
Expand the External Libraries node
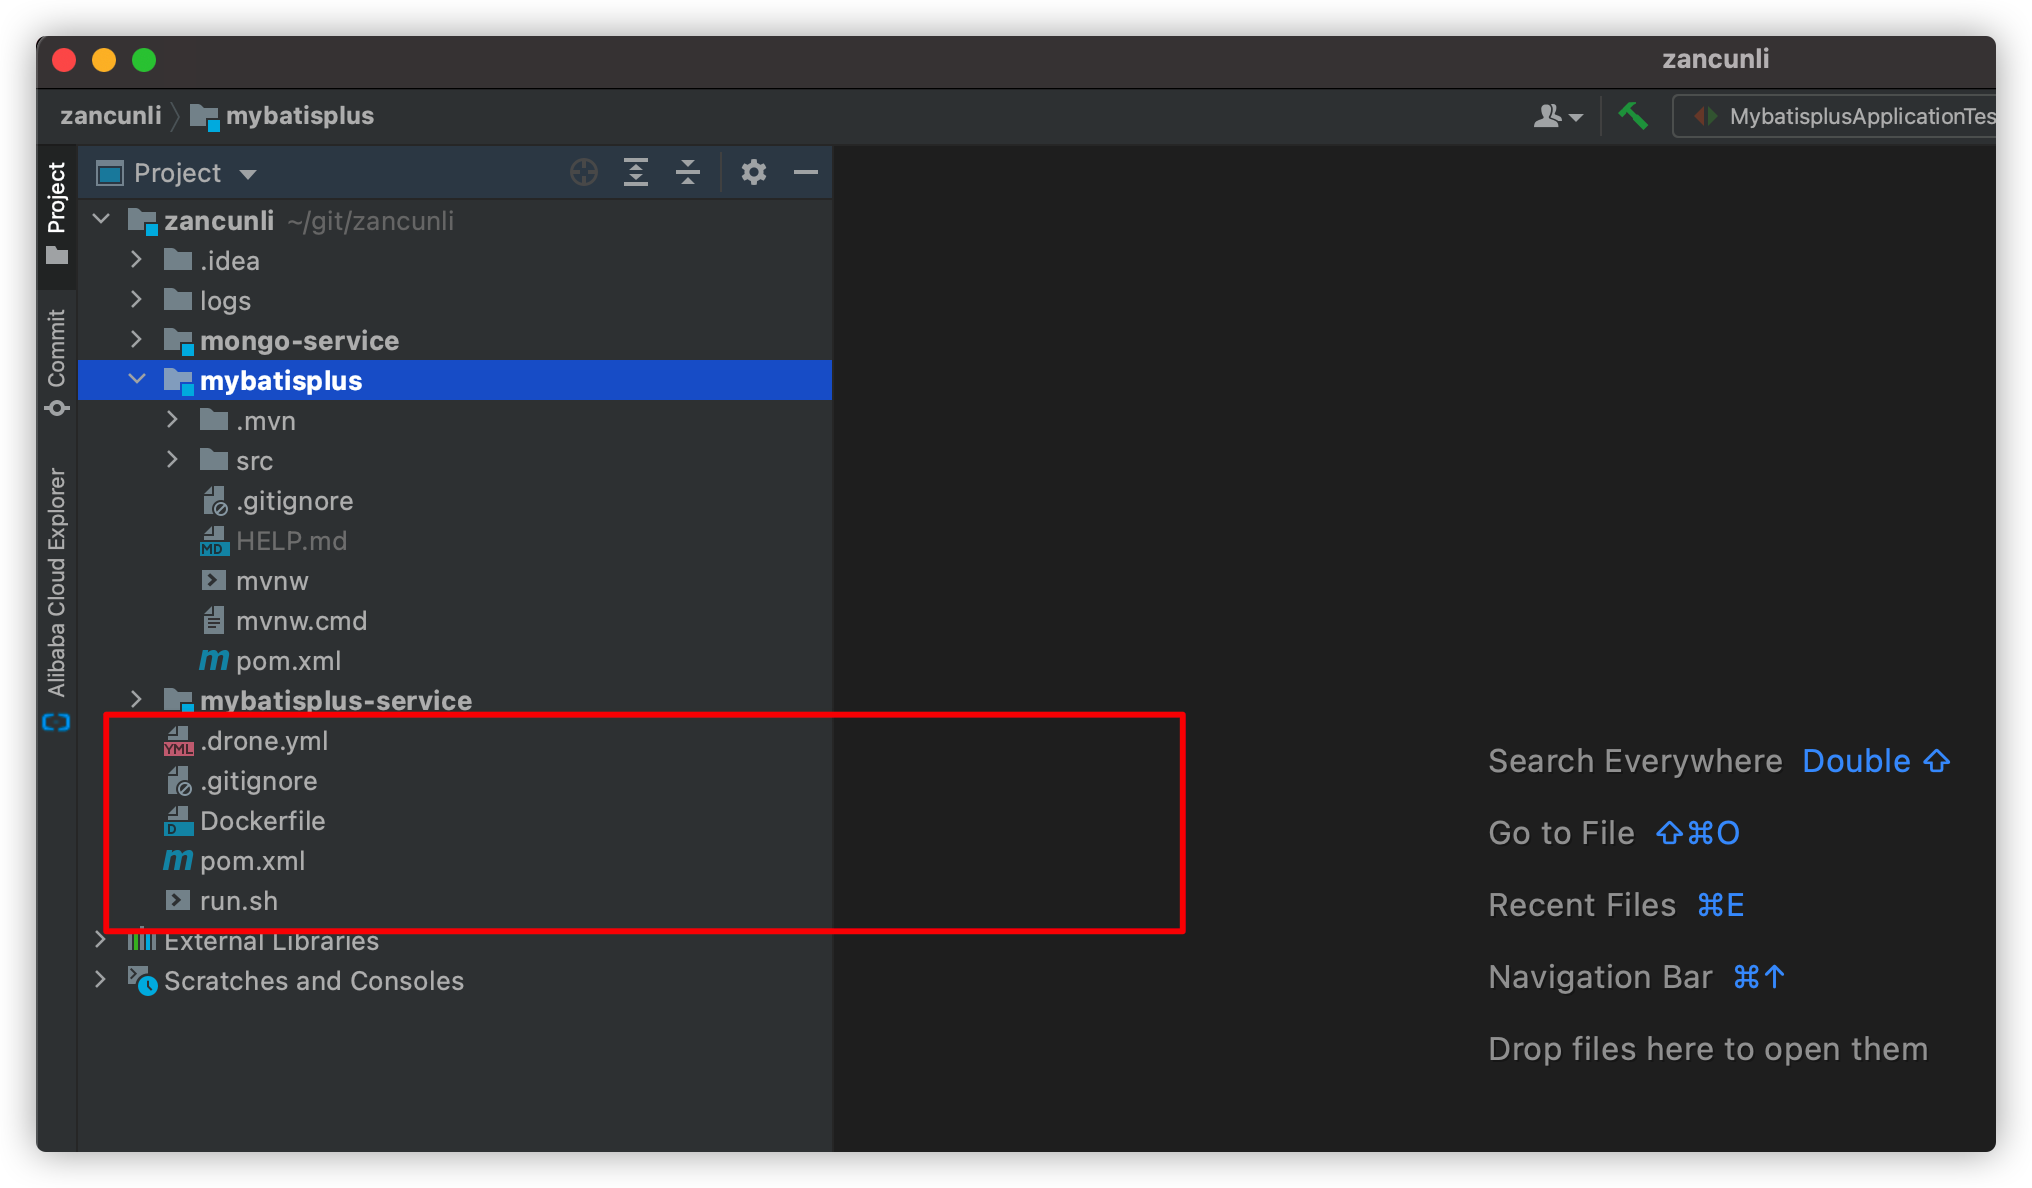[x=100, y=940]
